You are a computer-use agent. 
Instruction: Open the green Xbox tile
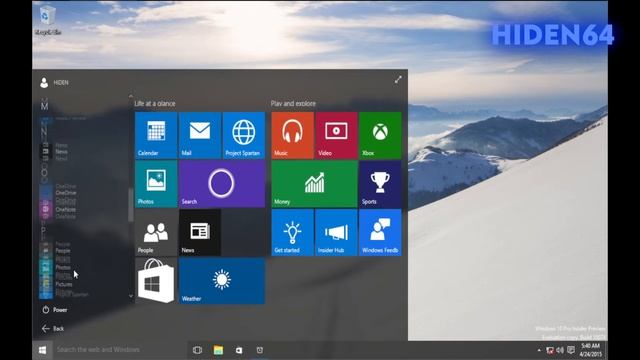tap(380, 135)
